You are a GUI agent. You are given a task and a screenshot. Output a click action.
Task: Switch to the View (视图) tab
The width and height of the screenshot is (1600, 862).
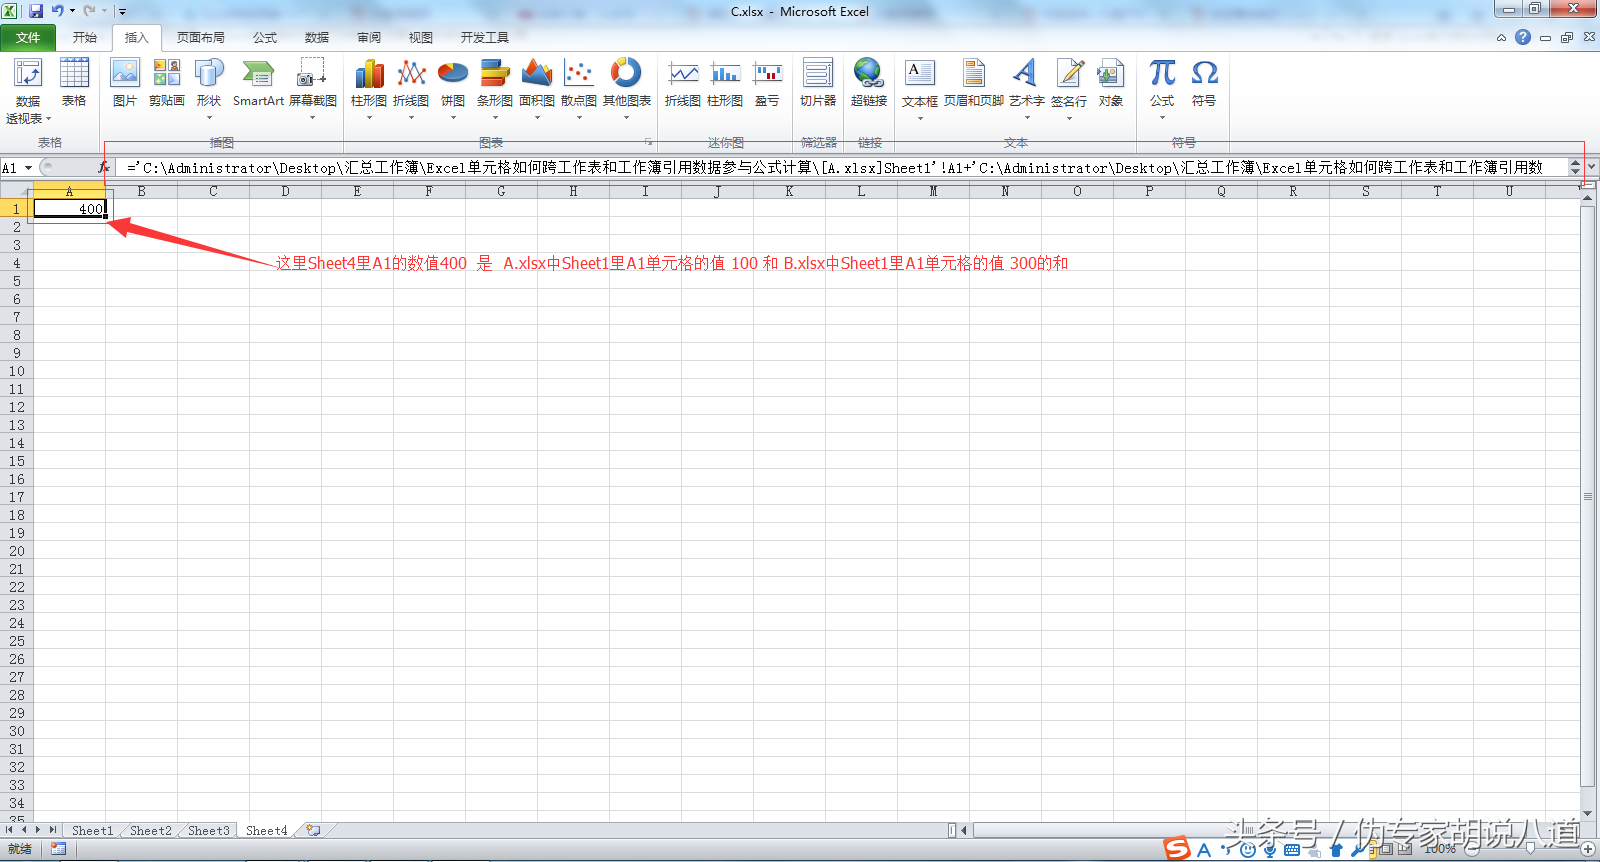[x=421, y=38]
